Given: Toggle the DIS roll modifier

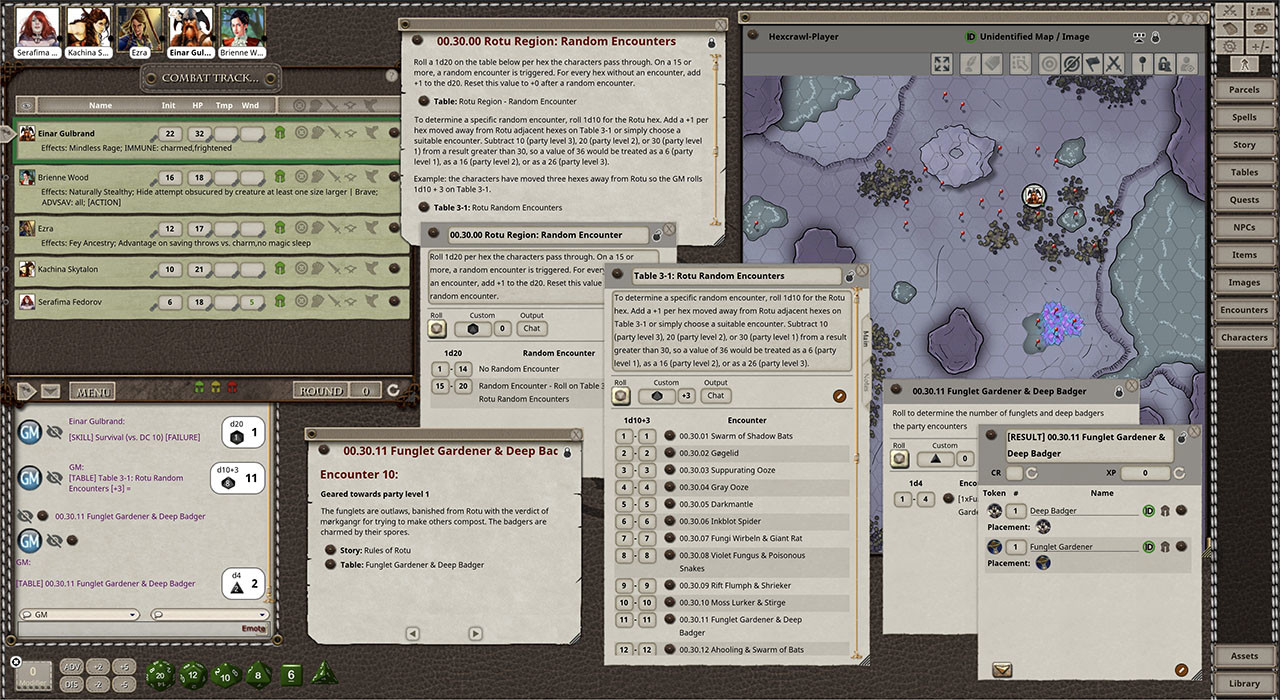Looking at the screenshot, I should click(72, 684).
